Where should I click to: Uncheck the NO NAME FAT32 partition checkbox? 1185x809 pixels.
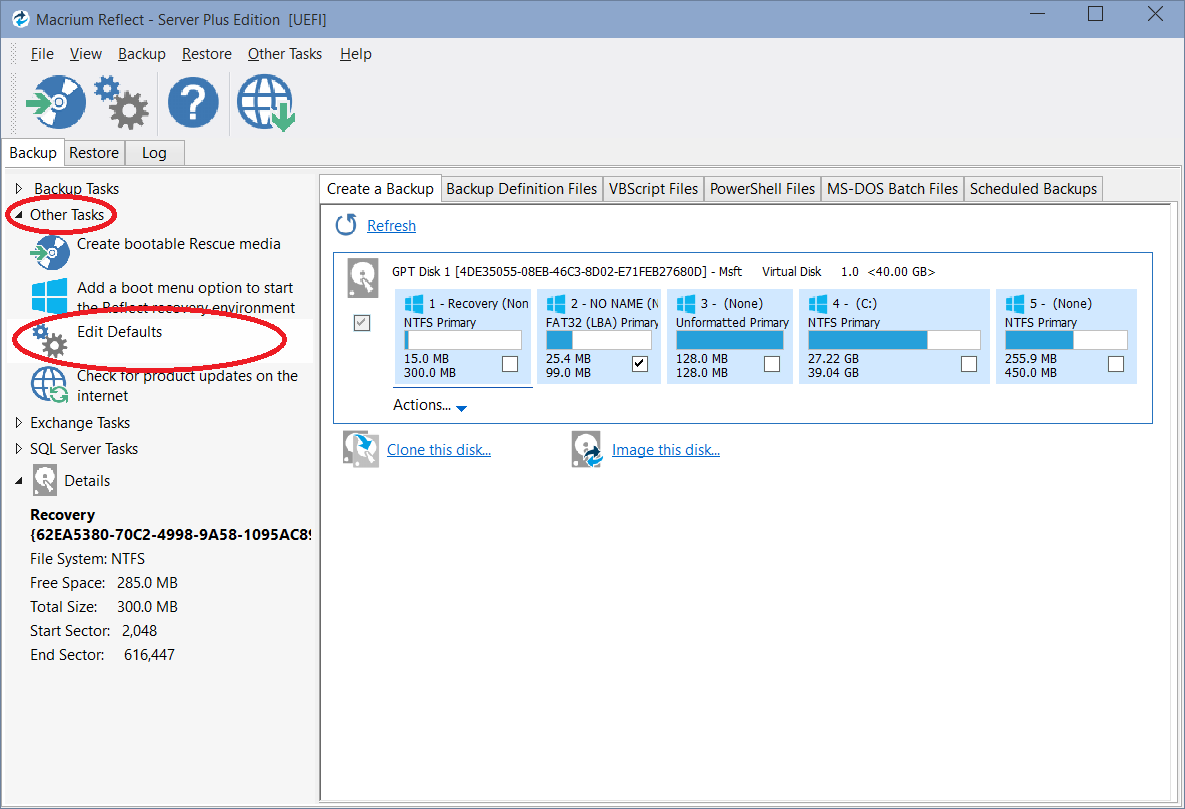pos(640,364)
